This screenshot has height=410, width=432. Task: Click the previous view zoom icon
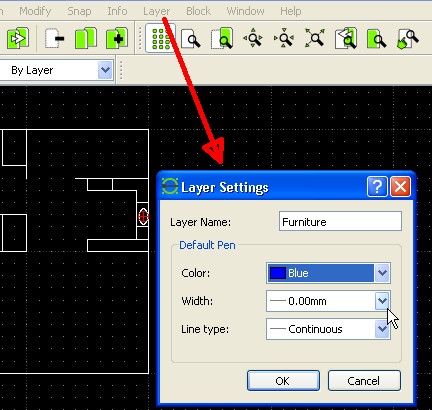346,38
